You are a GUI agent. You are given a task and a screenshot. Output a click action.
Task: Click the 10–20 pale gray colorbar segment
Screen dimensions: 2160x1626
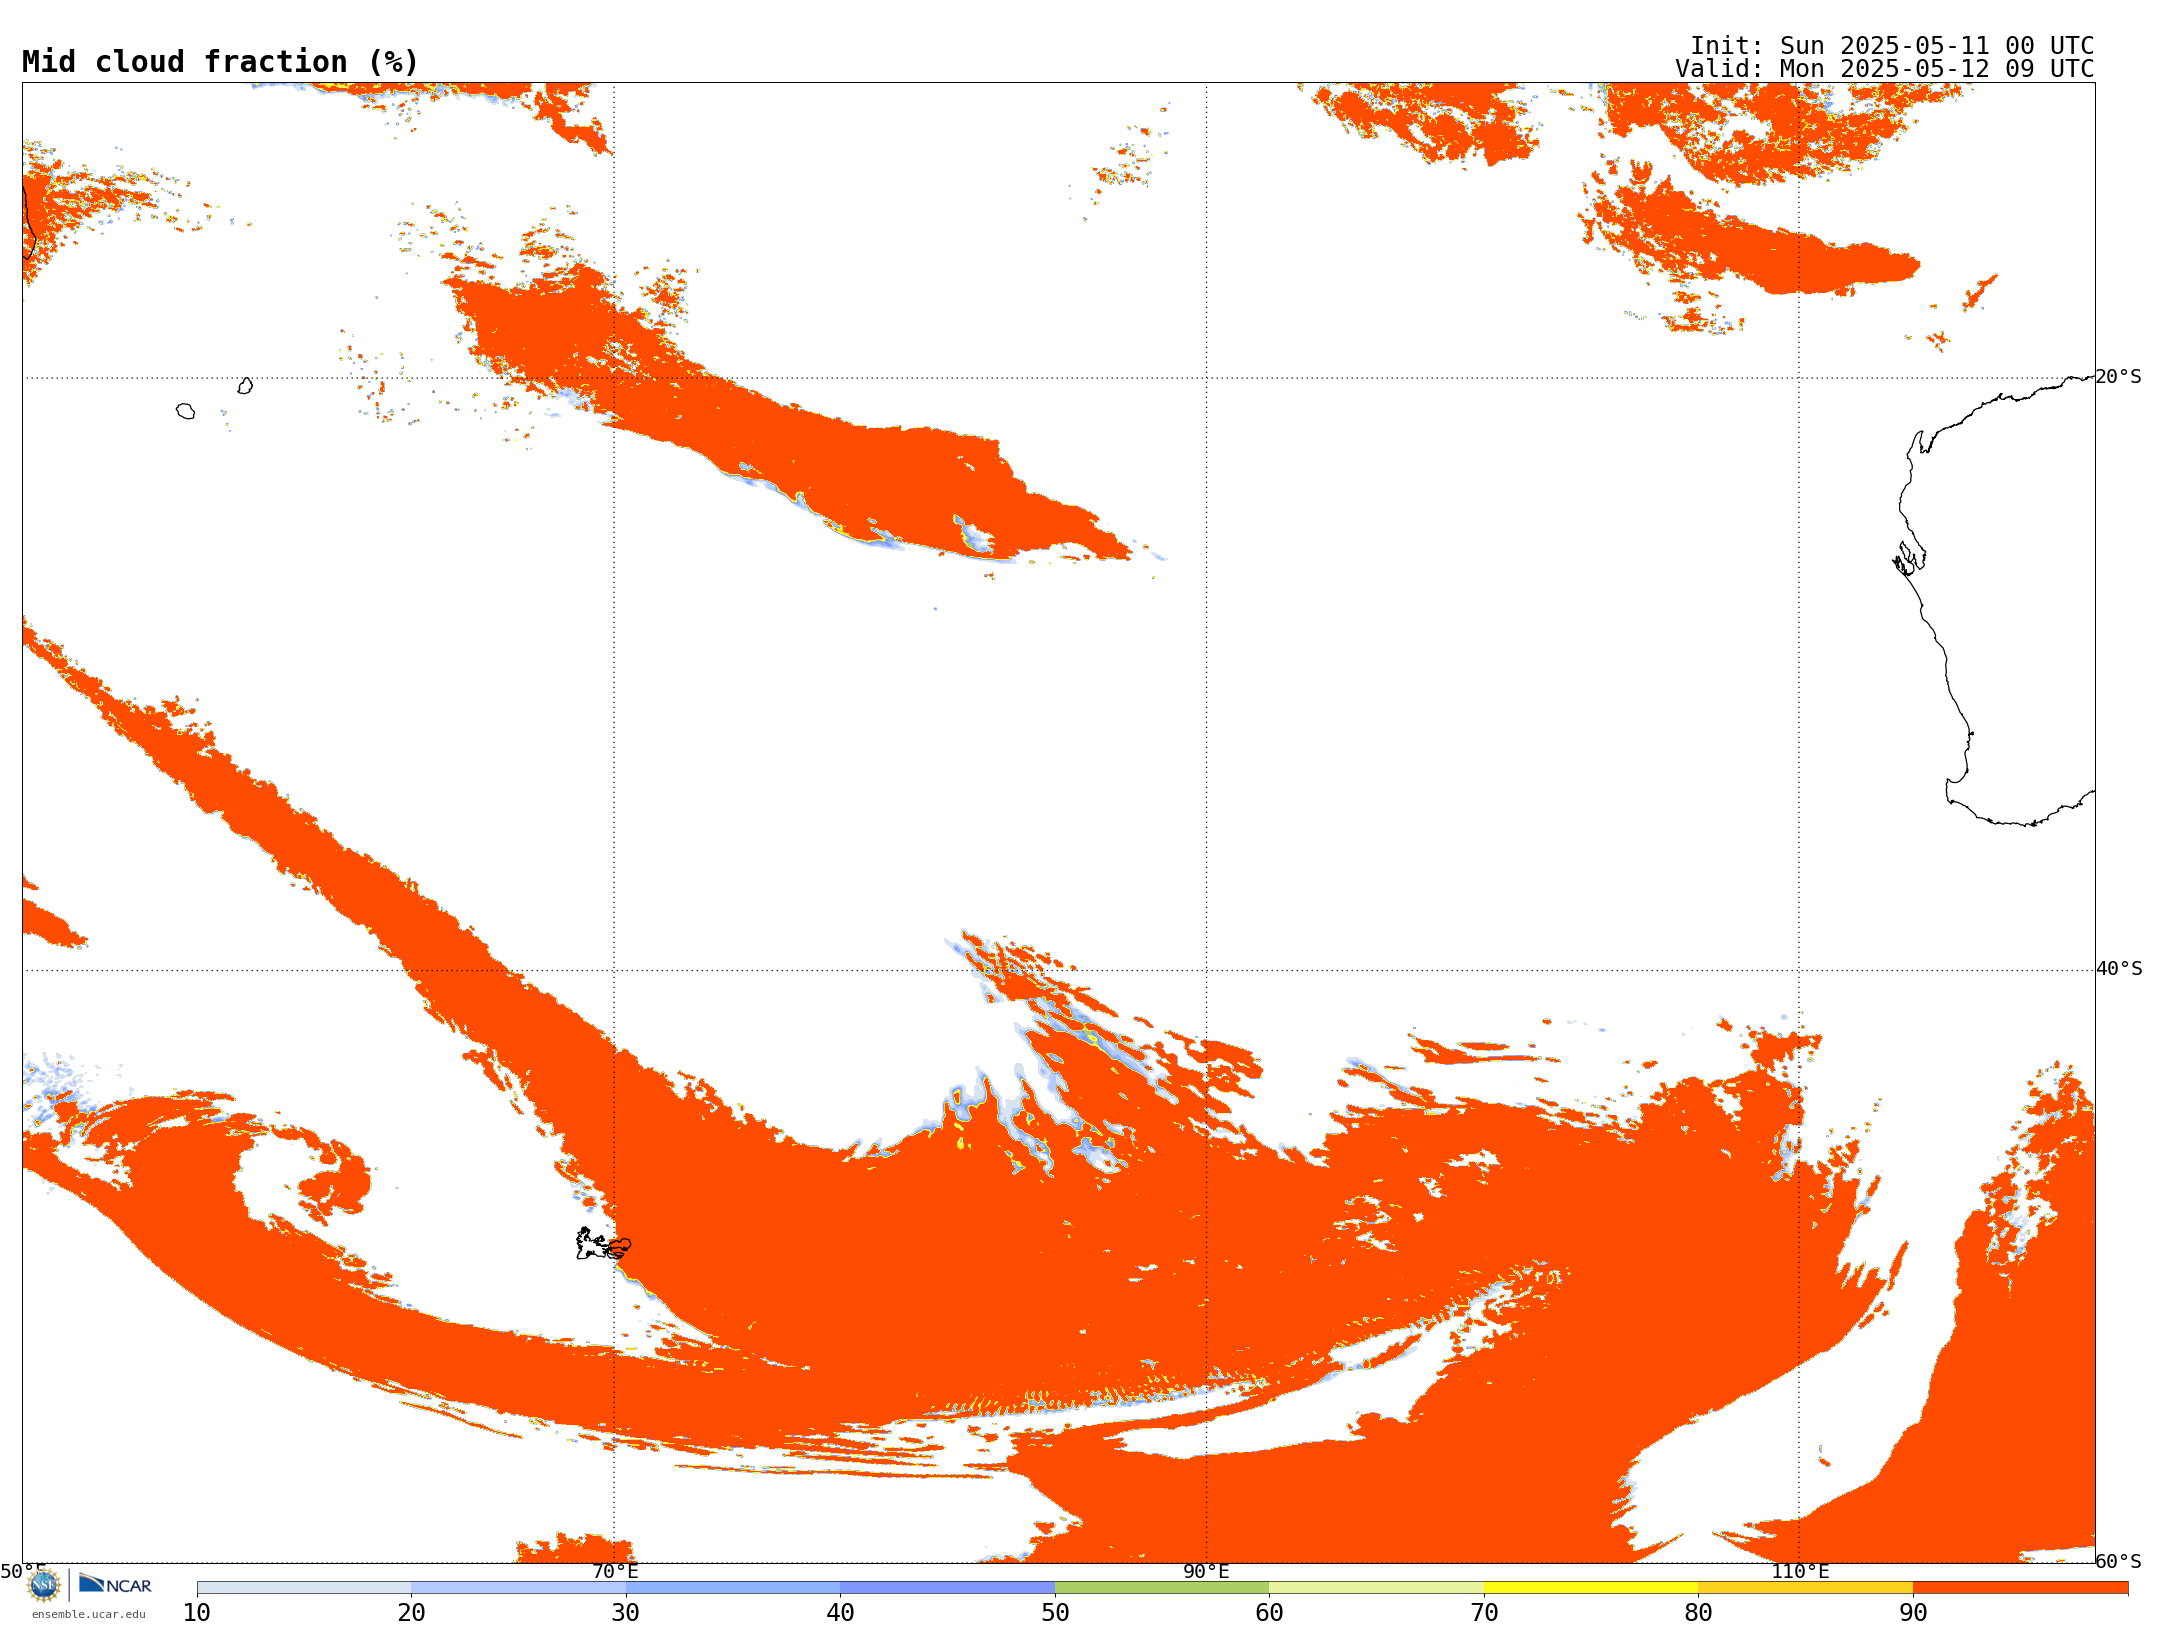click(304, 1588)
